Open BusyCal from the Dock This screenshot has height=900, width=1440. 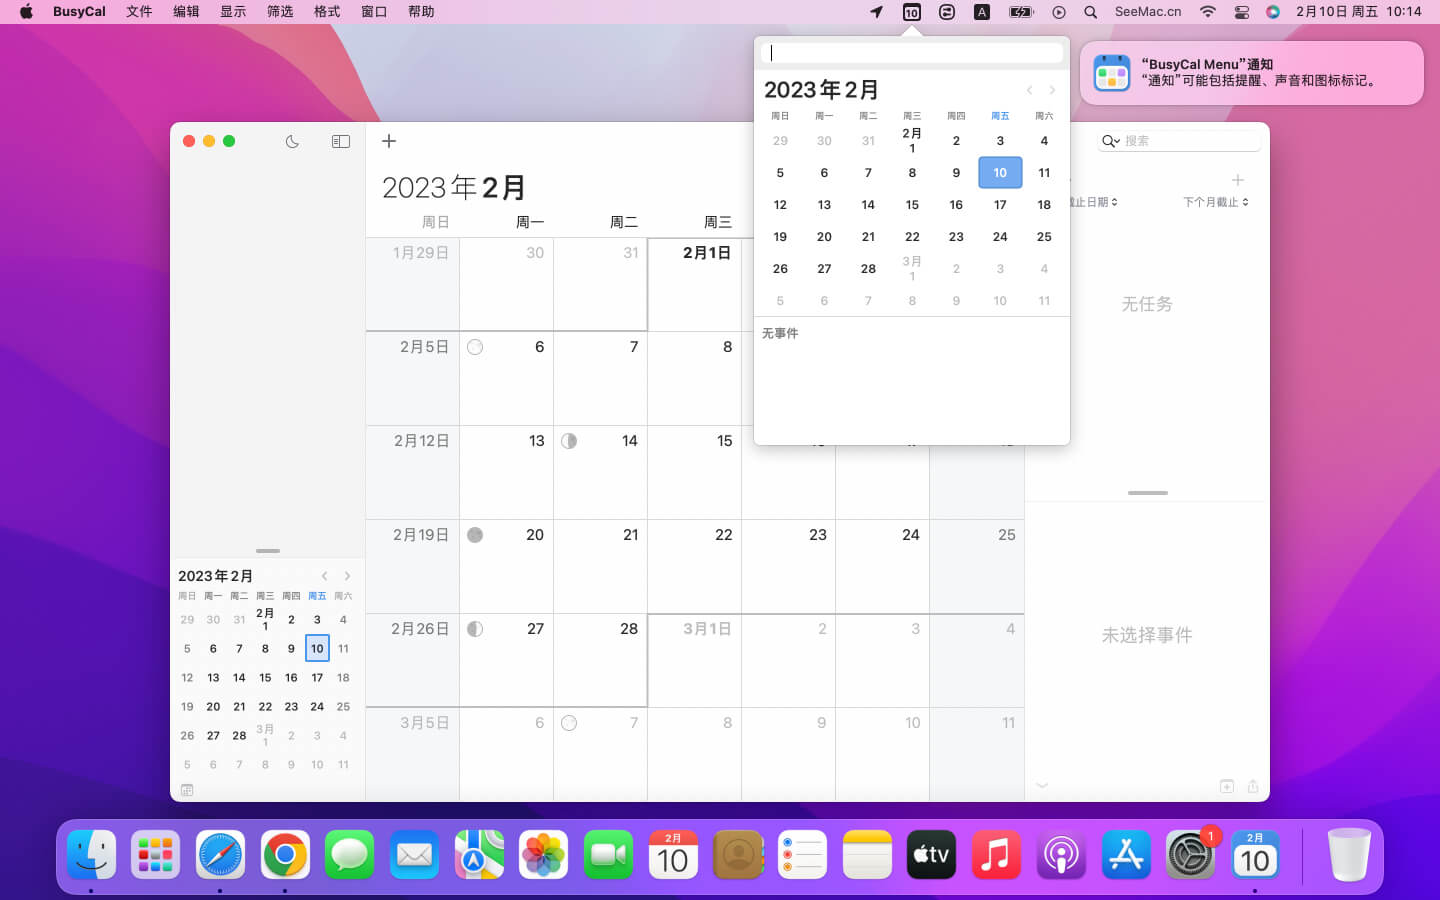click(x=1254, y=855)
